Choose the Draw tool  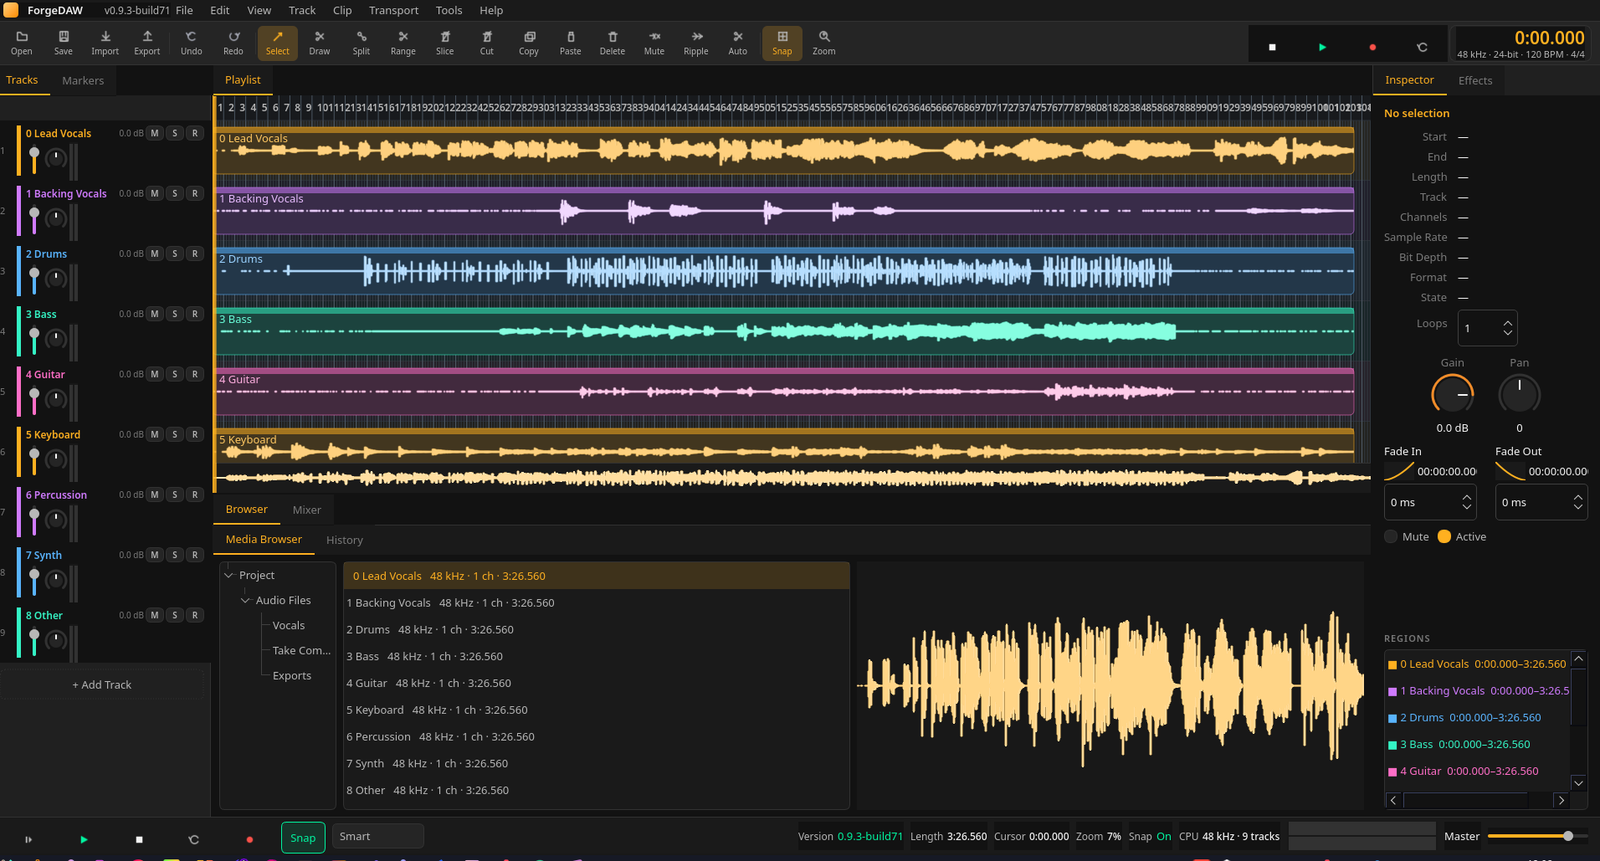tap(319, 43)
